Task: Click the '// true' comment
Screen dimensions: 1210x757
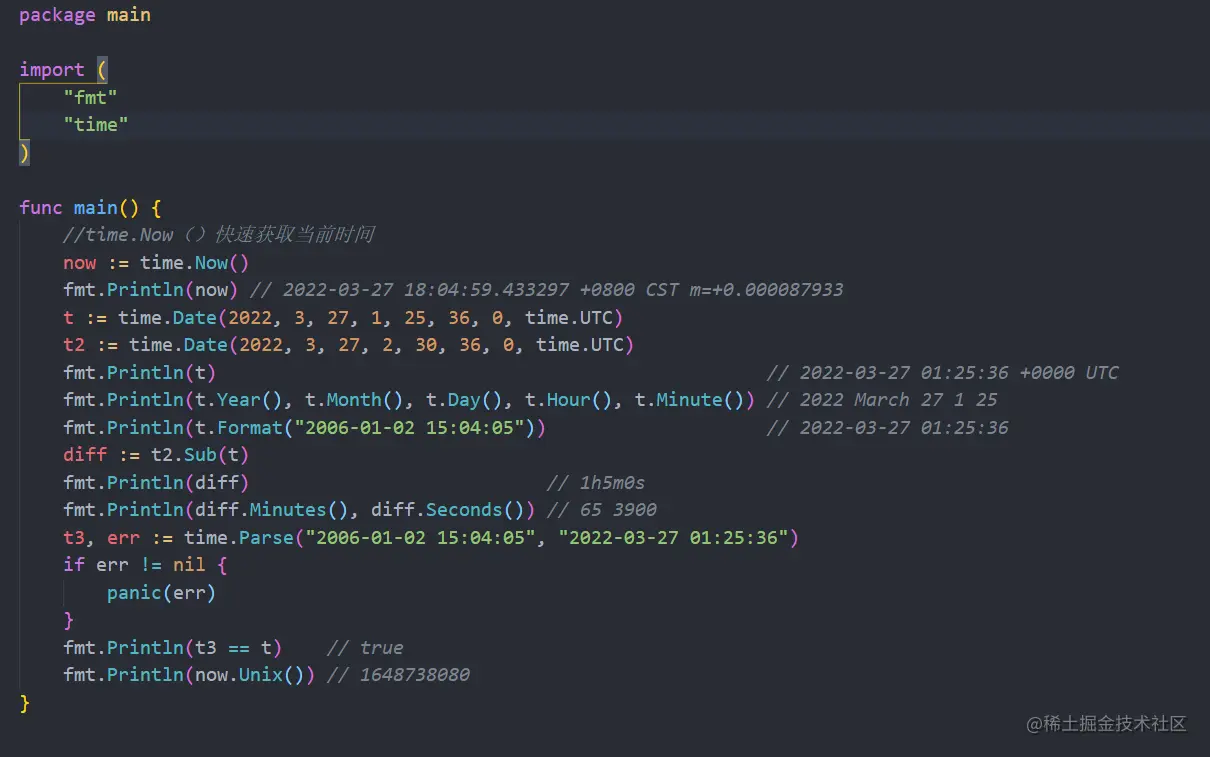Action: [x=365, y=647]
